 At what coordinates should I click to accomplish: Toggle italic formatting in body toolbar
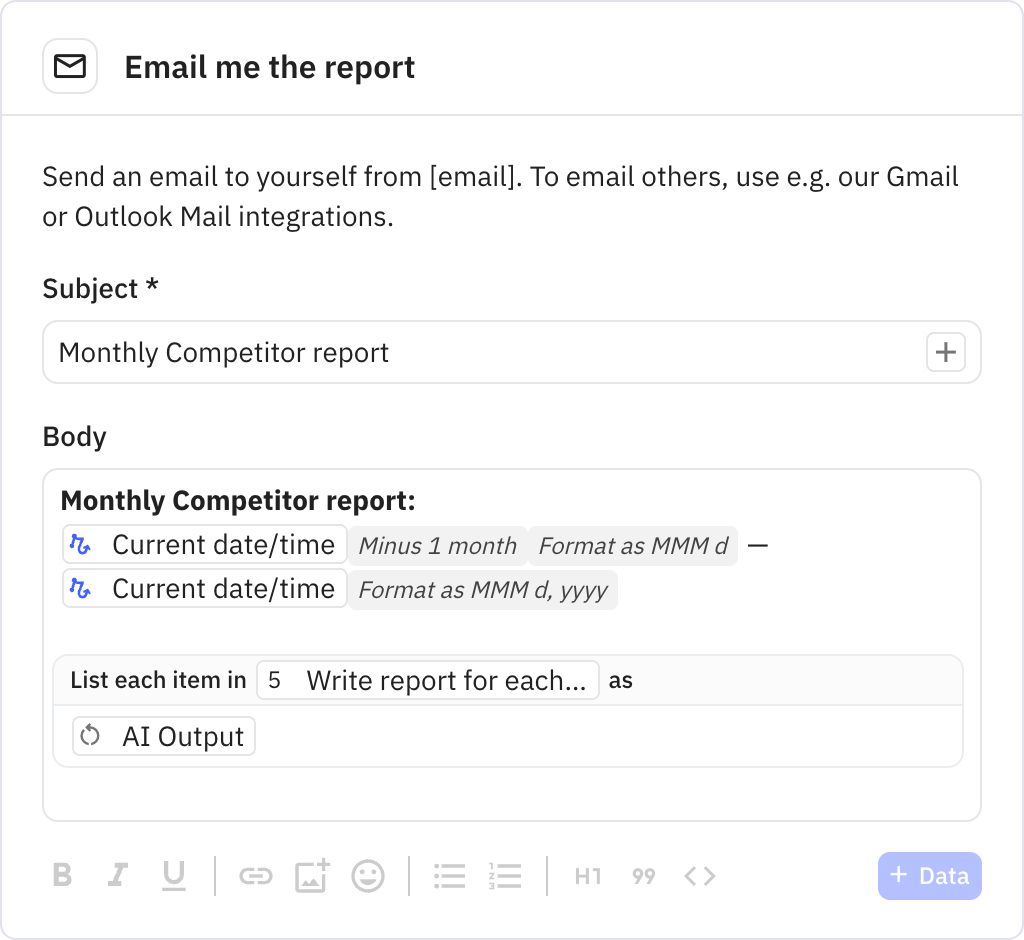pyautogui.click(x=118, y=875)
